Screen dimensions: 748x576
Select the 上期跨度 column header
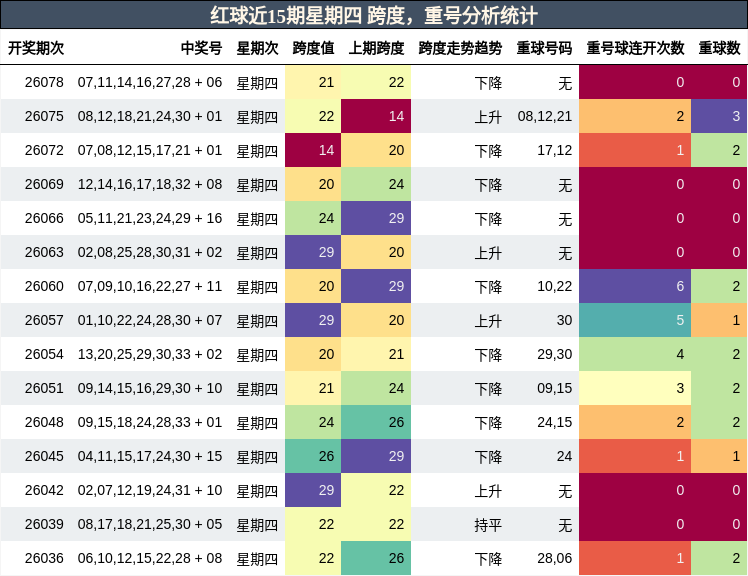click(x=376, y=48)
